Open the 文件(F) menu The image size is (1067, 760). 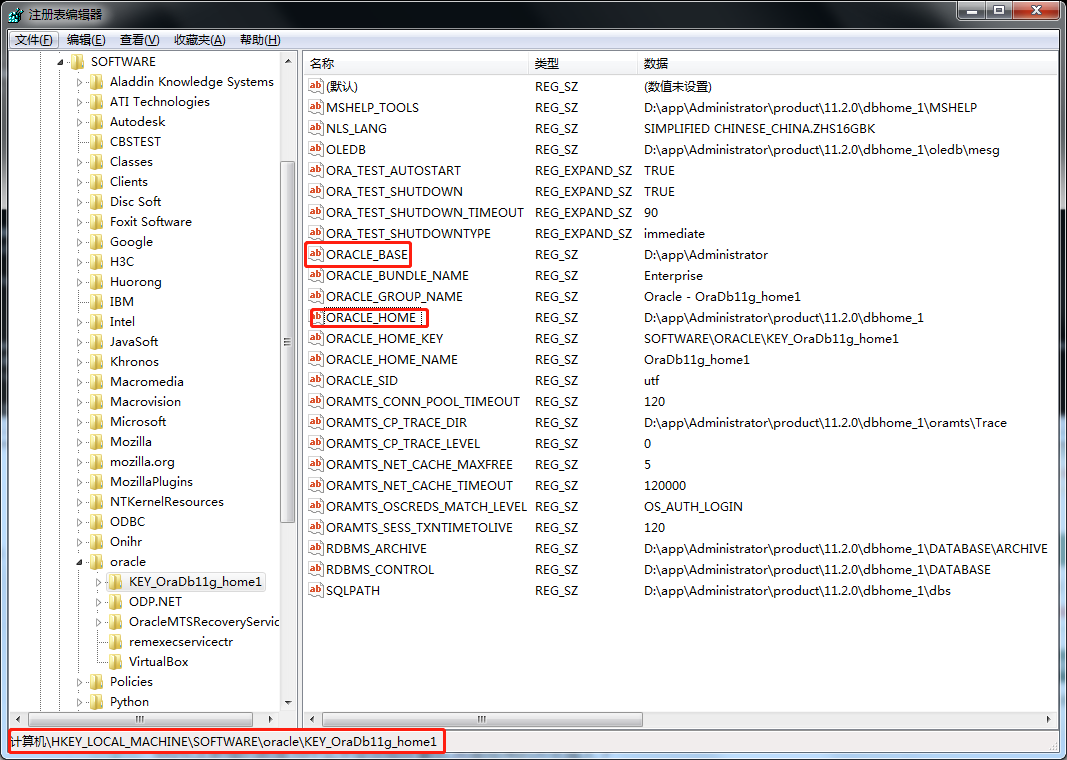tap(34, 39)
